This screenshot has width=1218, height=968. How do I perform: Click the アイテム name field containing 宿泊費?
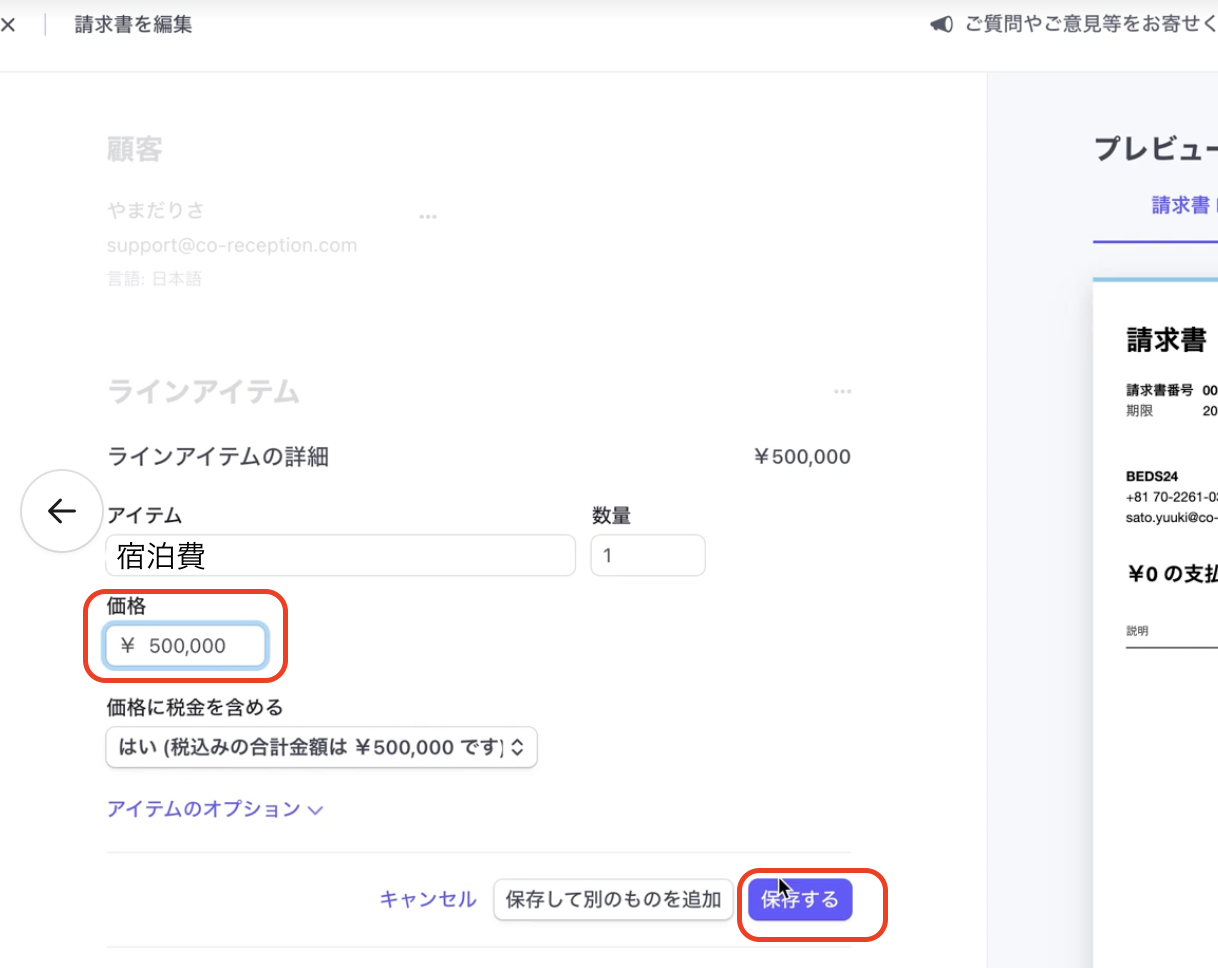(340, 556)
